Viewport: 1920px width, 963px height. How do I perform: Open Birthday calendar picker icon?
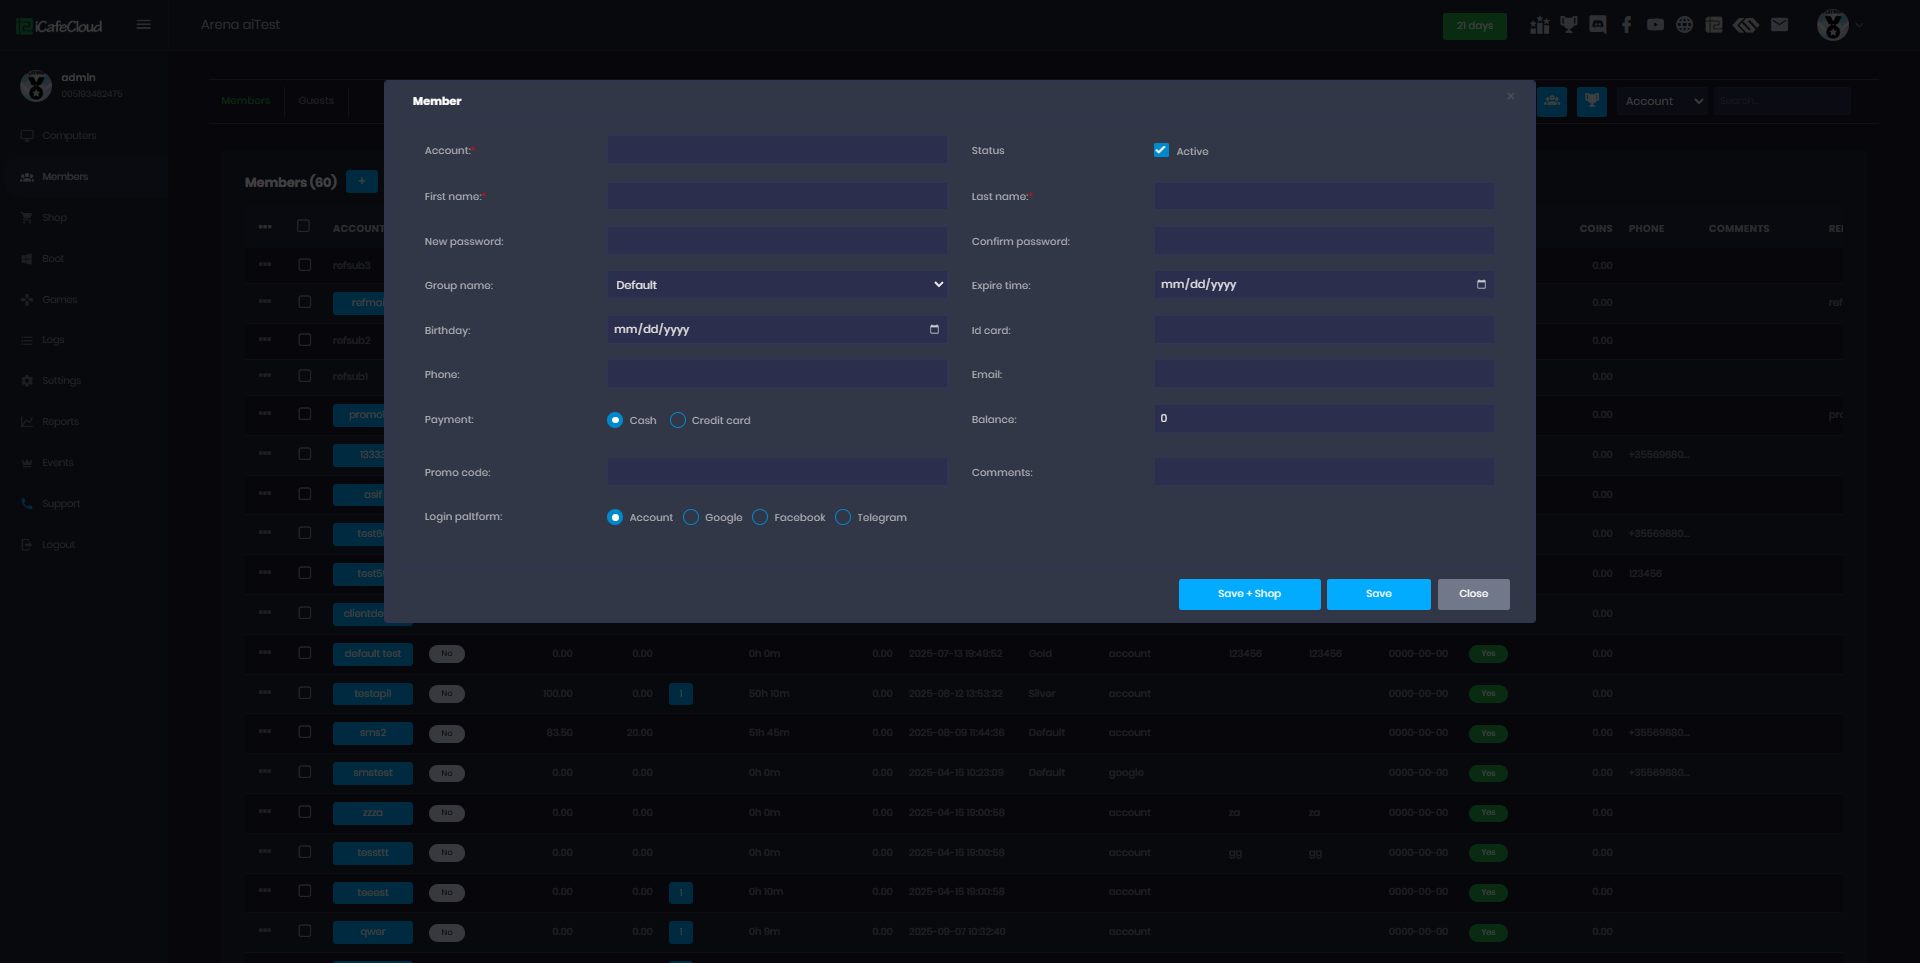(x=934, y=329)
